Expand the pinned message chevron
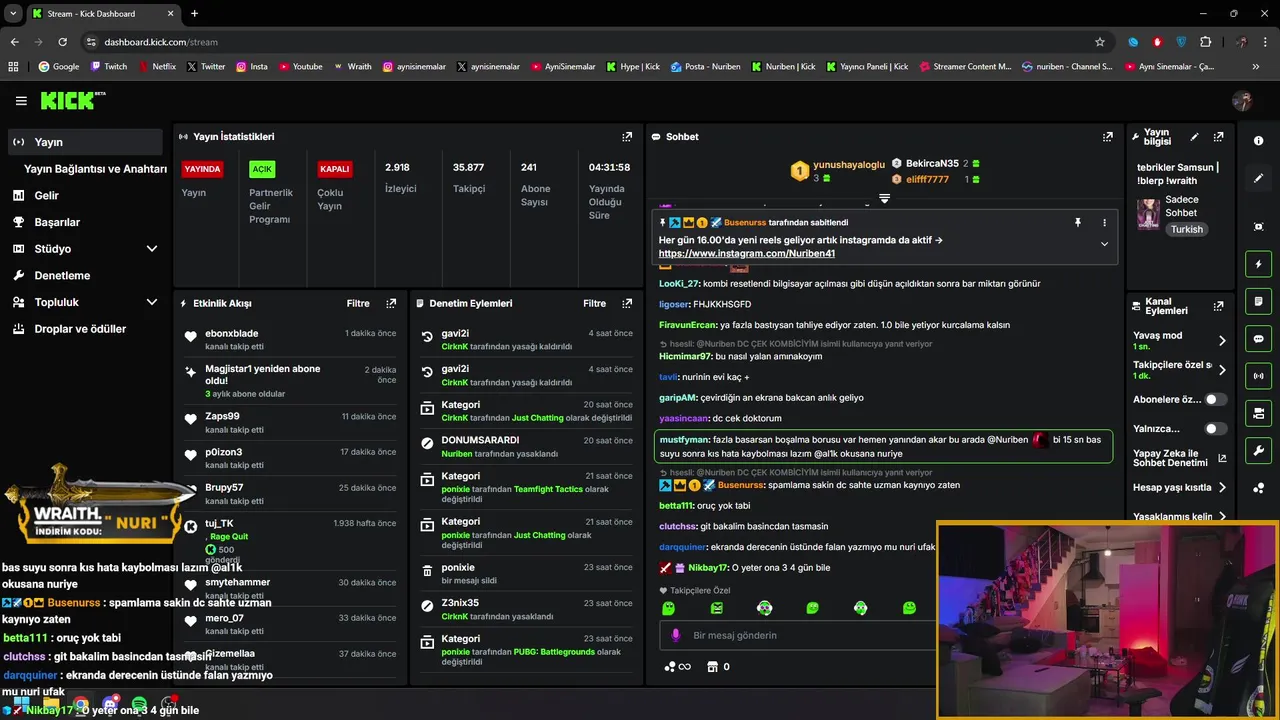 click(x=1104, y=244)
